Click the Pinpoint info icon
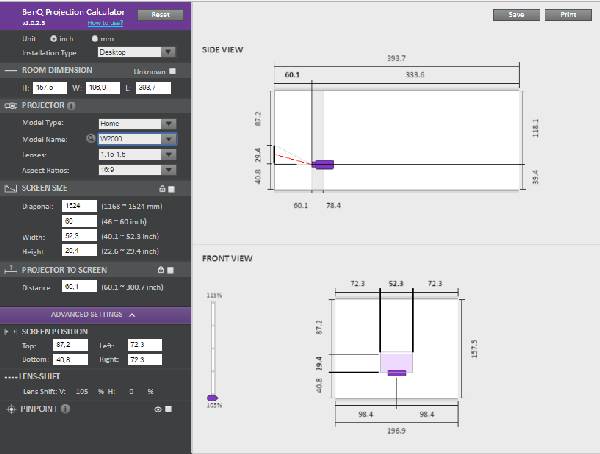 pos(65,409)
